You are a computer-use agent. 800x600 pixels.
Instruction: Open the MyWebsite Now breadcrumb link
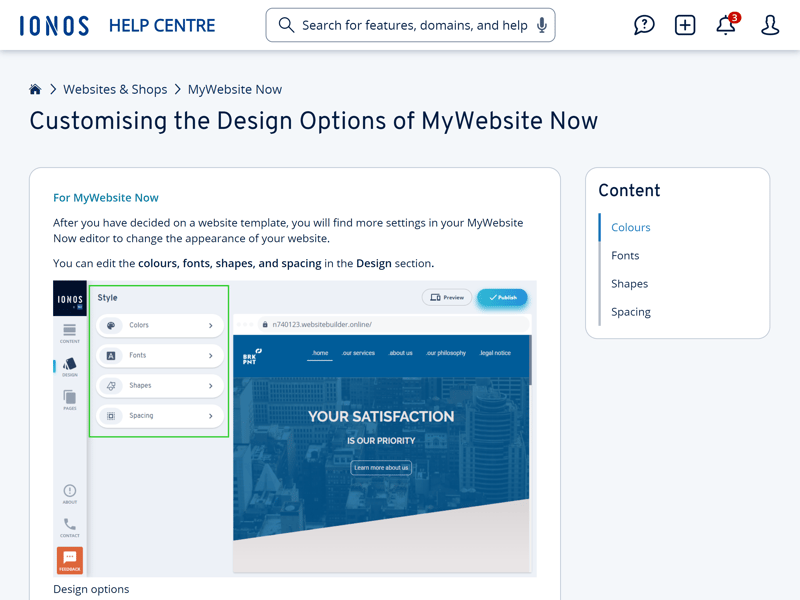point(235,89)
